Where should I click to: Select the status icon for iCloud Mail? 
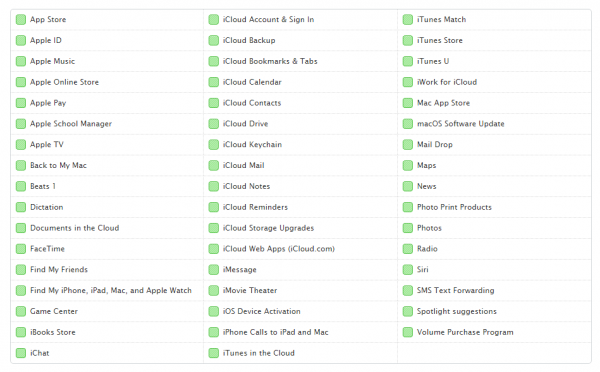(214, 165)
